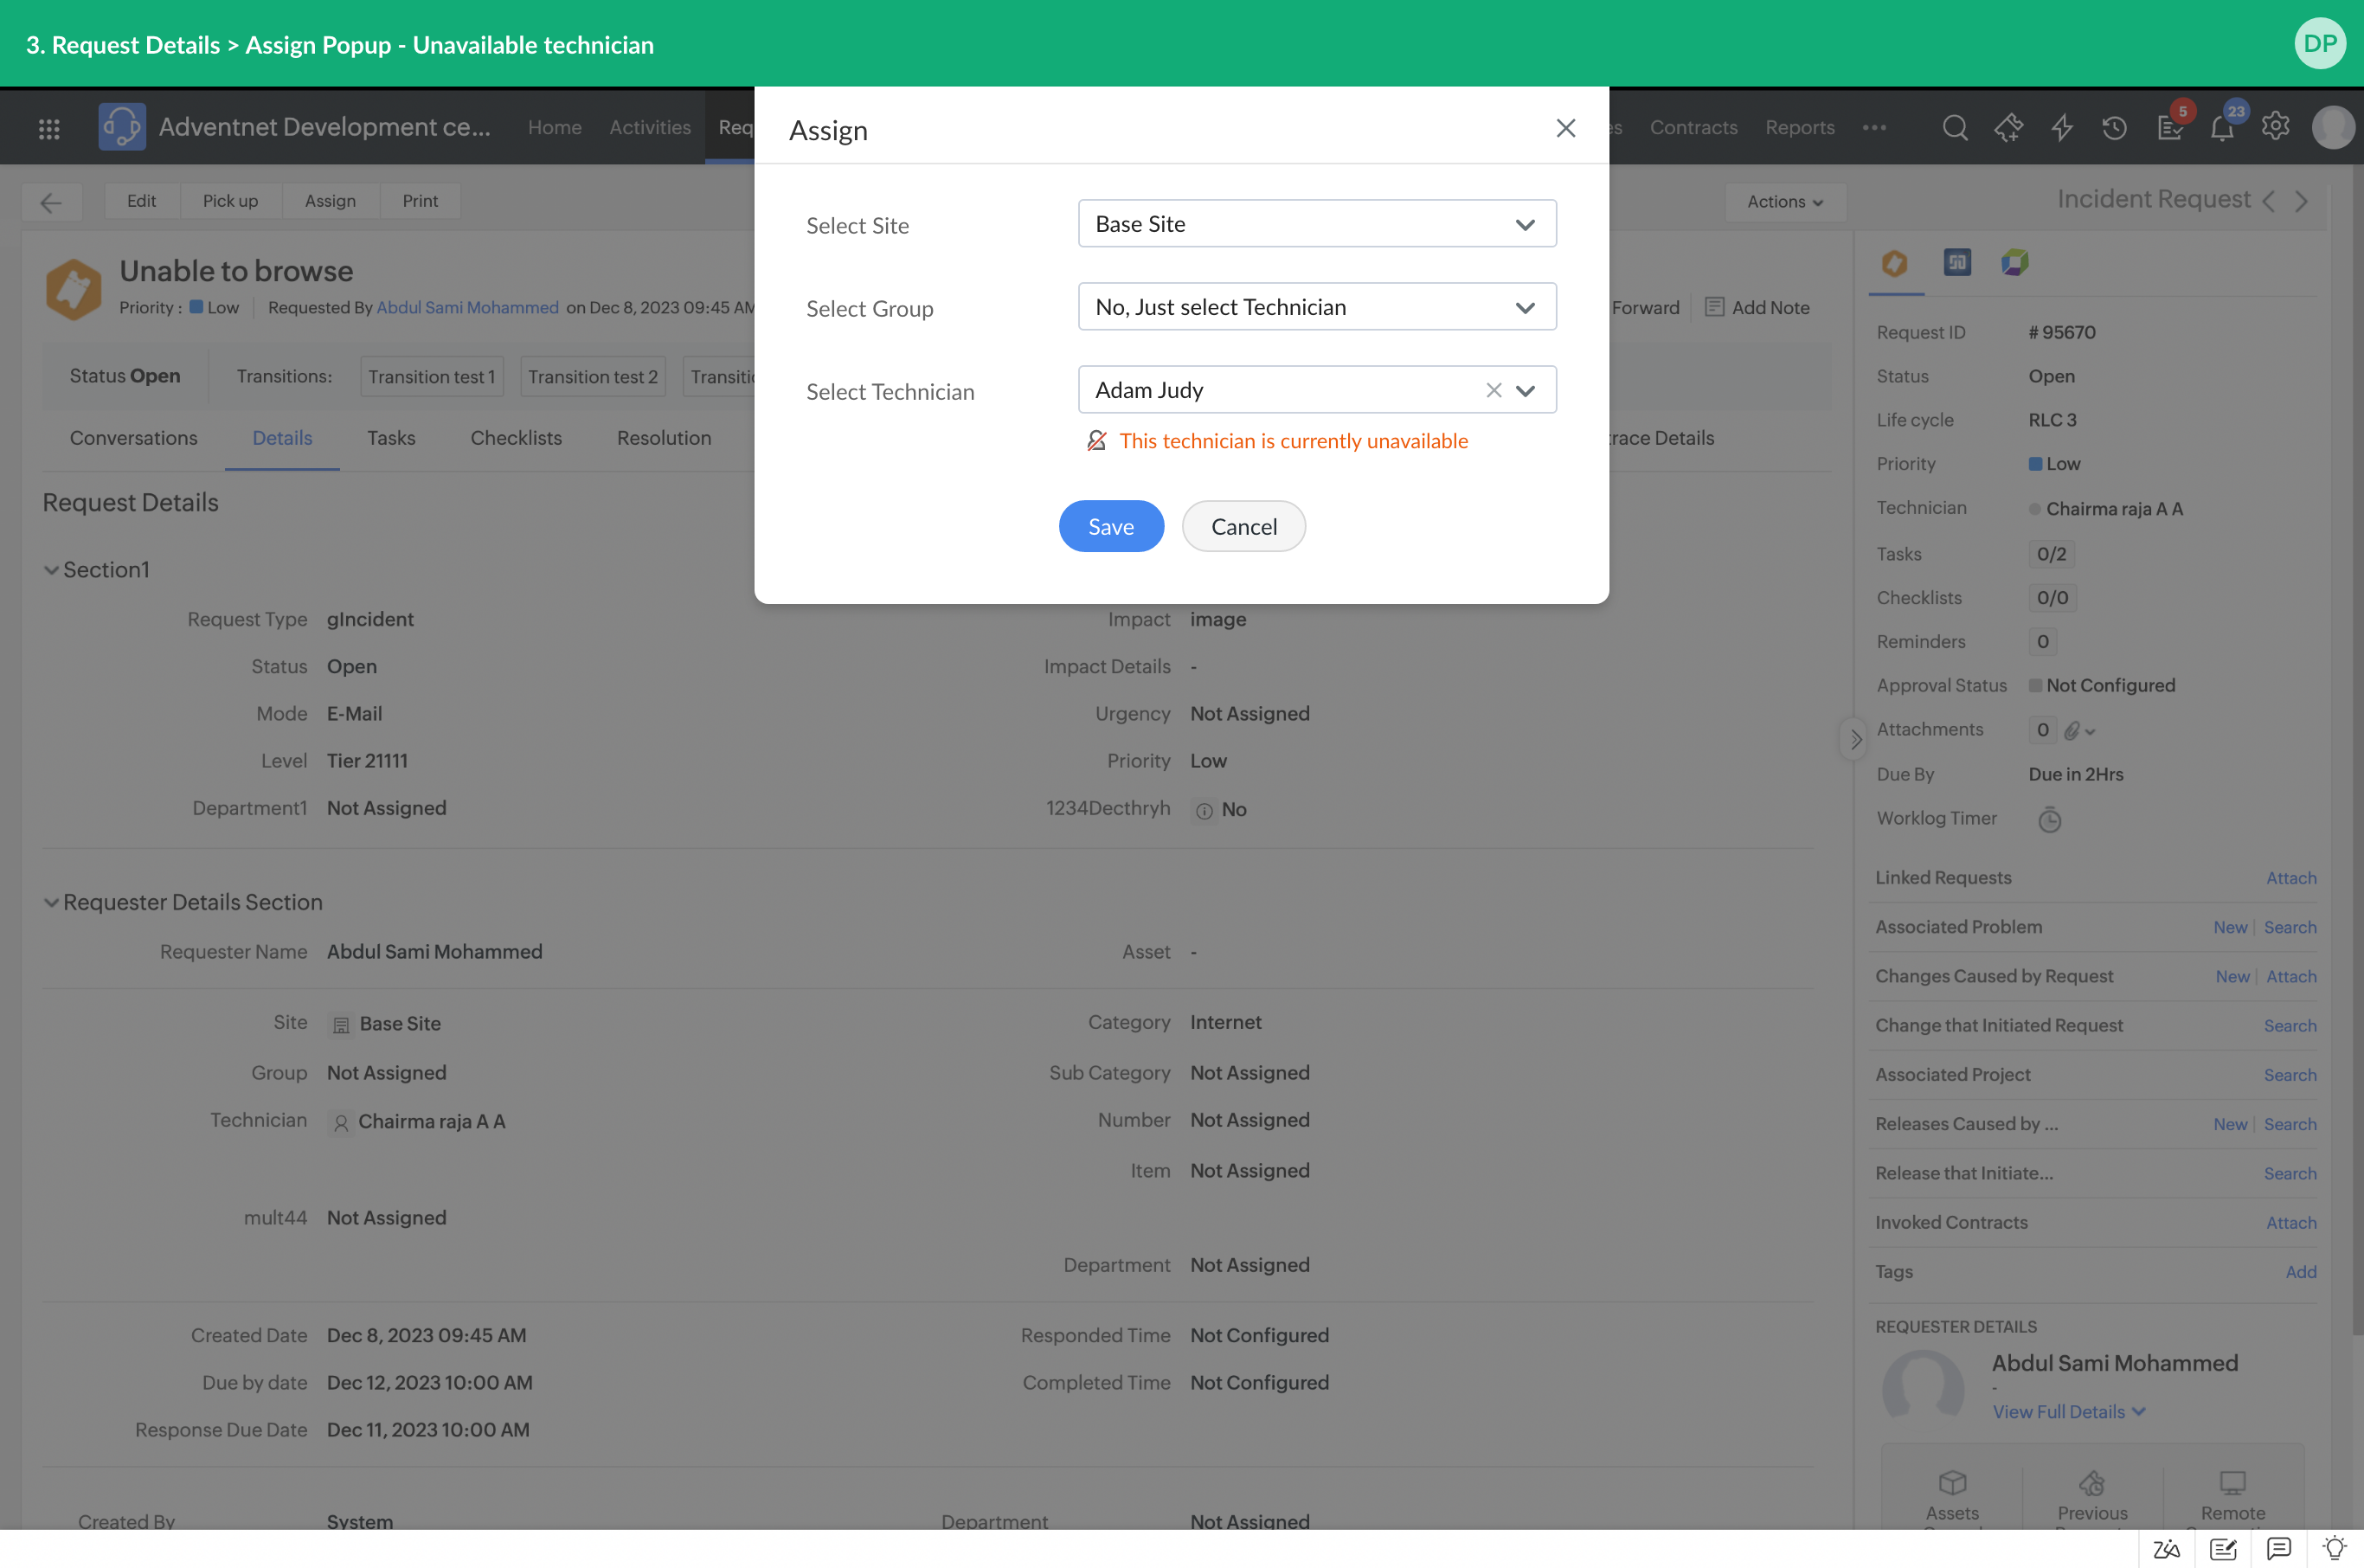Cancel the Assign popup
The width and height of the screenshot is (2364, 1568).
pos(1243,526)
